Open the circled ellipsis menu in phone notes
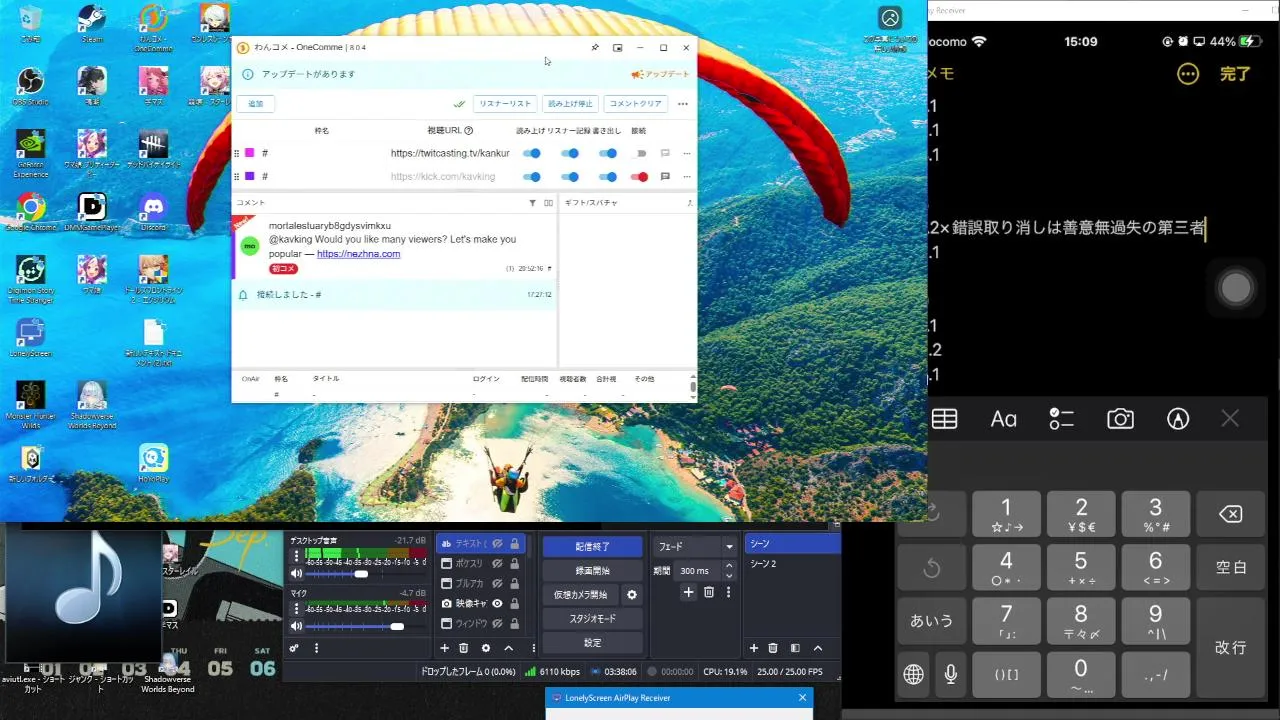Image resolution: width=1280 pixels, height=720 pixels. (1188, 74)
